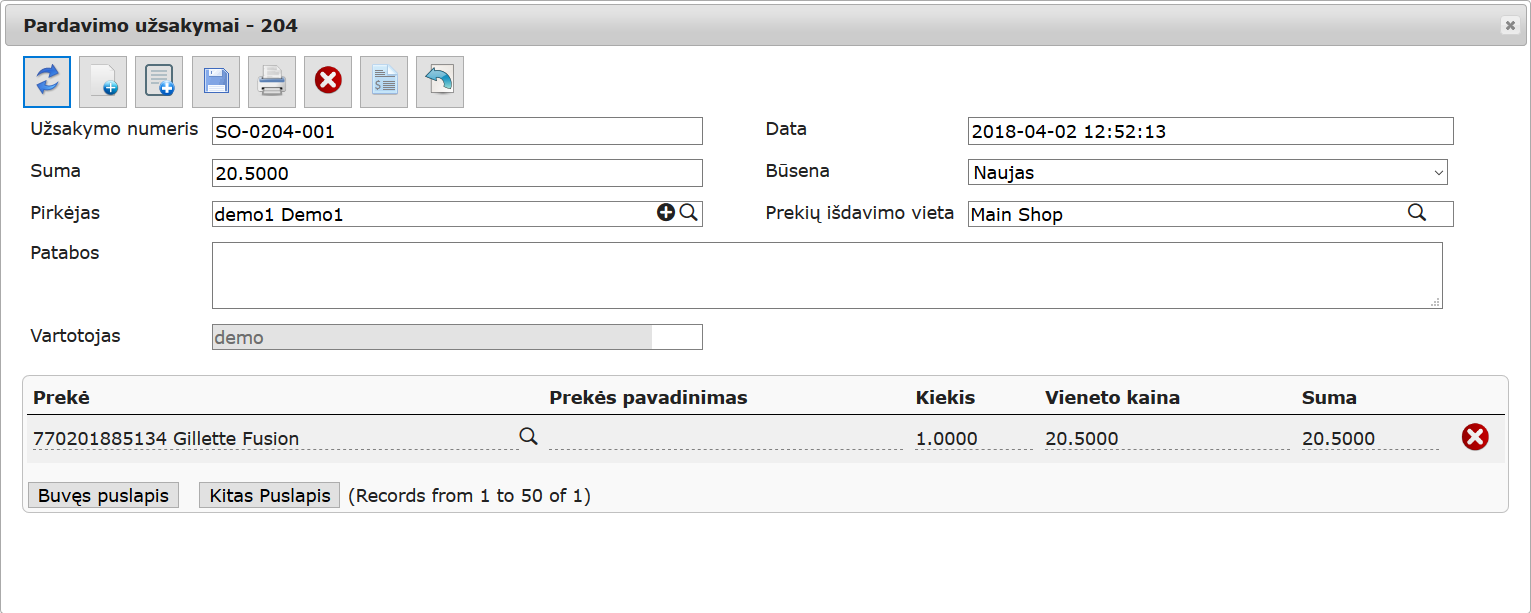Print the sales order
This screenshot has height=613, width=1531.
coord(272,82)
